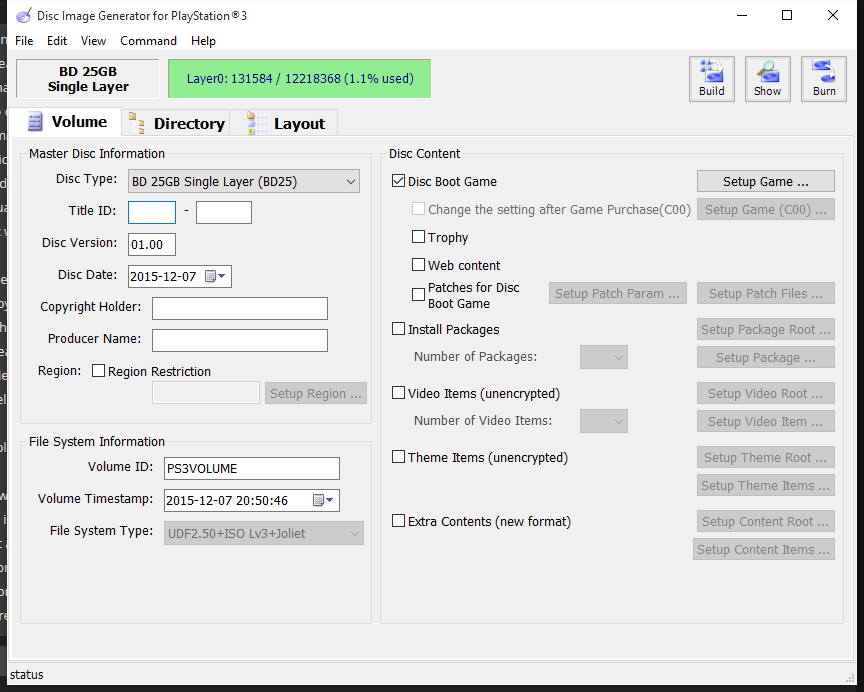
Task: Open the File menu
Action: click(x=24, y=41)
